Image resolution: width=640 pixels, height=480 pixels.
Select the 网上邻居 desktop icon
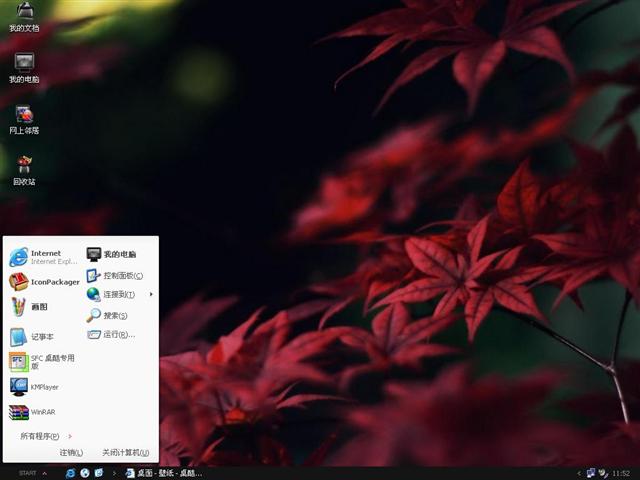point(24,118)
